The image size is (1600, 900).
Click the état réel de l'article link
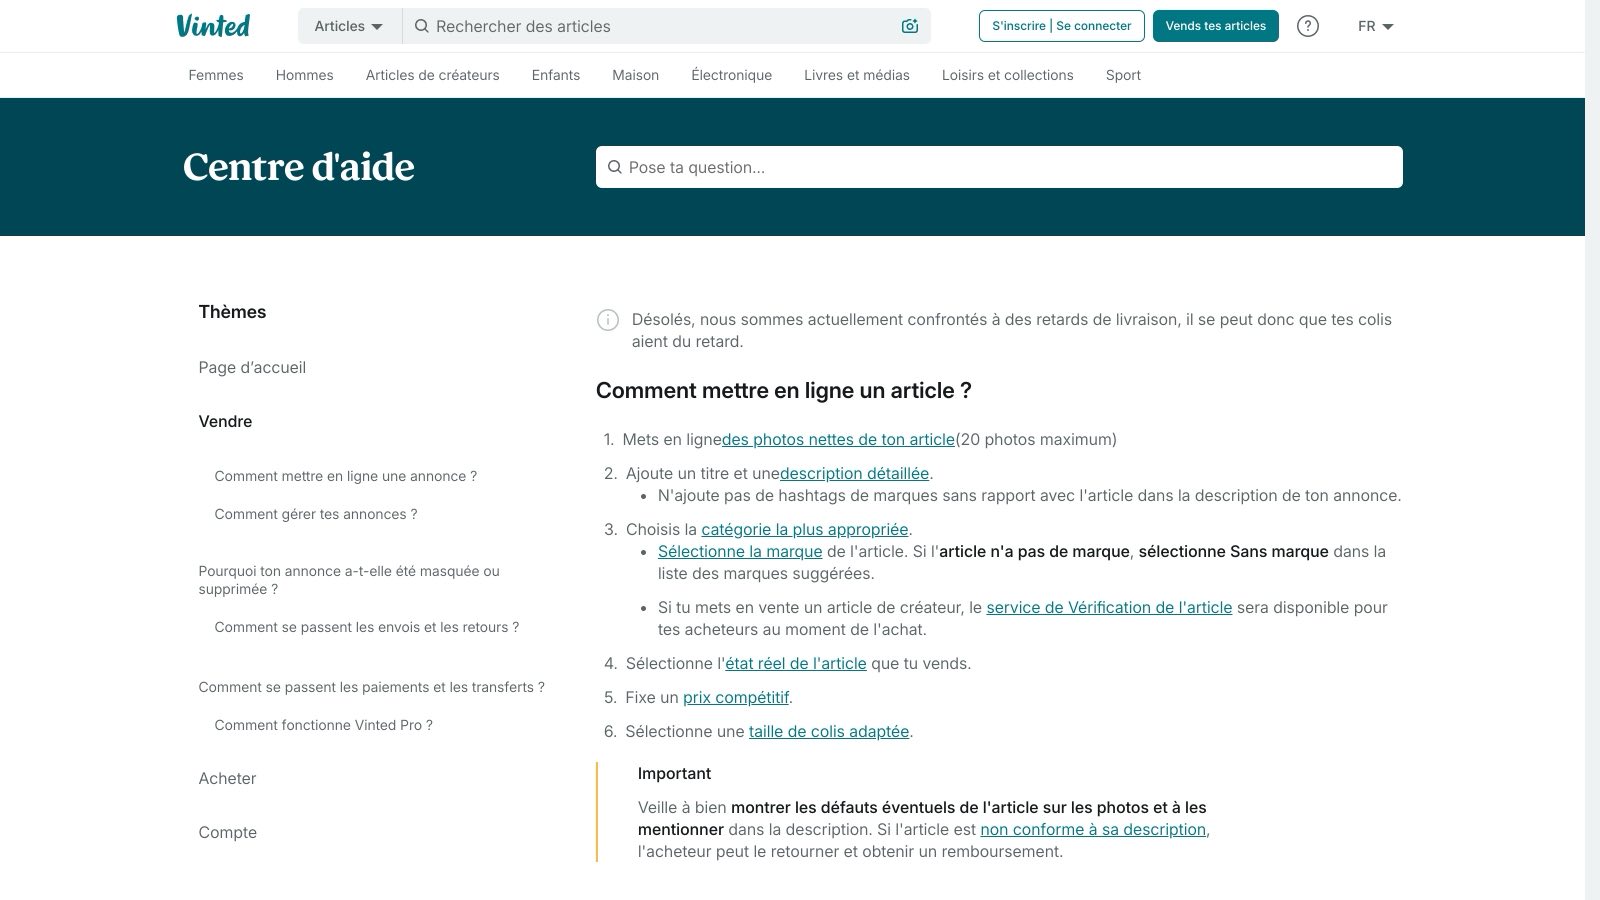(796, 664)
